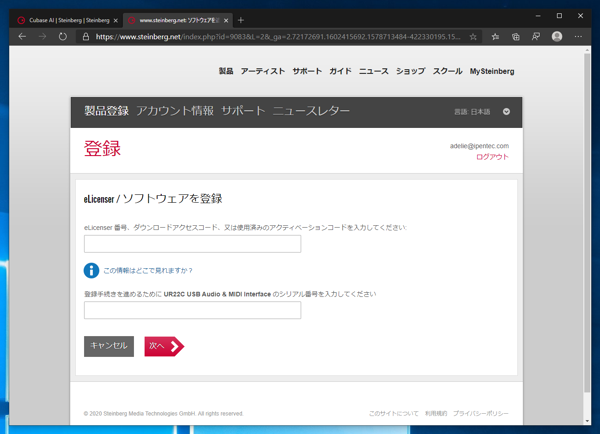Open the favorites list icon
The width and height of the screenshot is (600, 434).
click(495, 37)
